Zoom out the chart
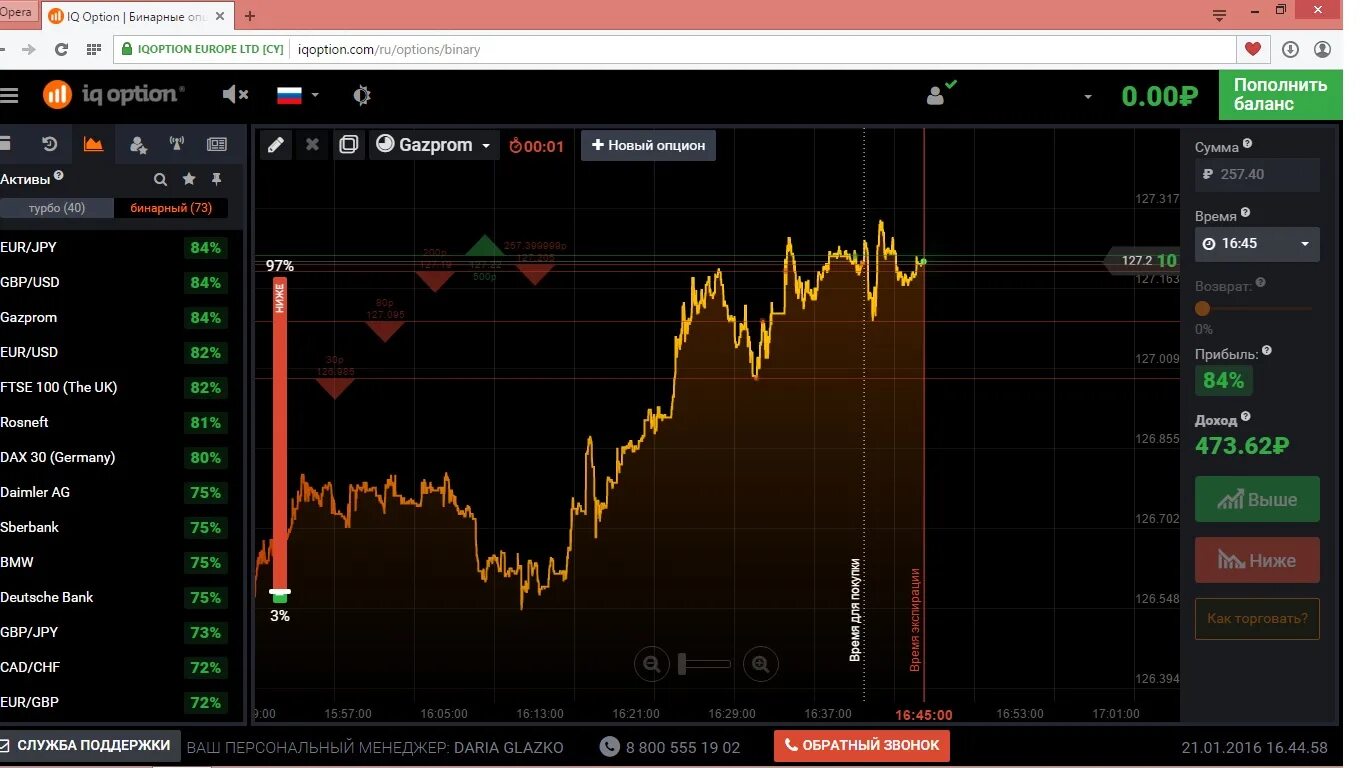1366x768 pixels. [651, 663]
